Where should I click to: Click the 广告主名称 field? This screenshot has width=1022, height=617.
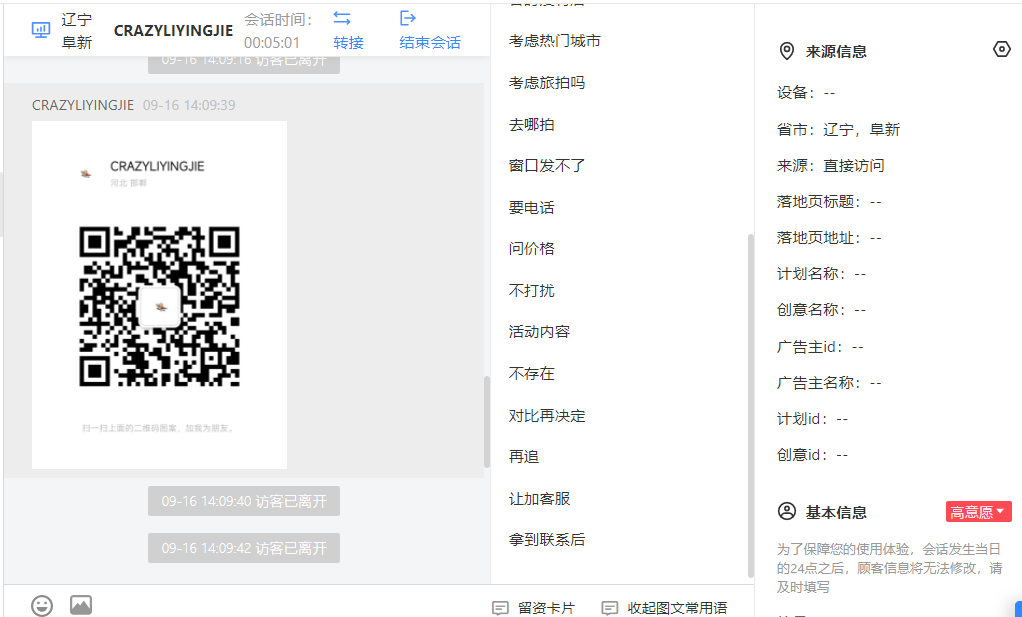tap(828, 382)
